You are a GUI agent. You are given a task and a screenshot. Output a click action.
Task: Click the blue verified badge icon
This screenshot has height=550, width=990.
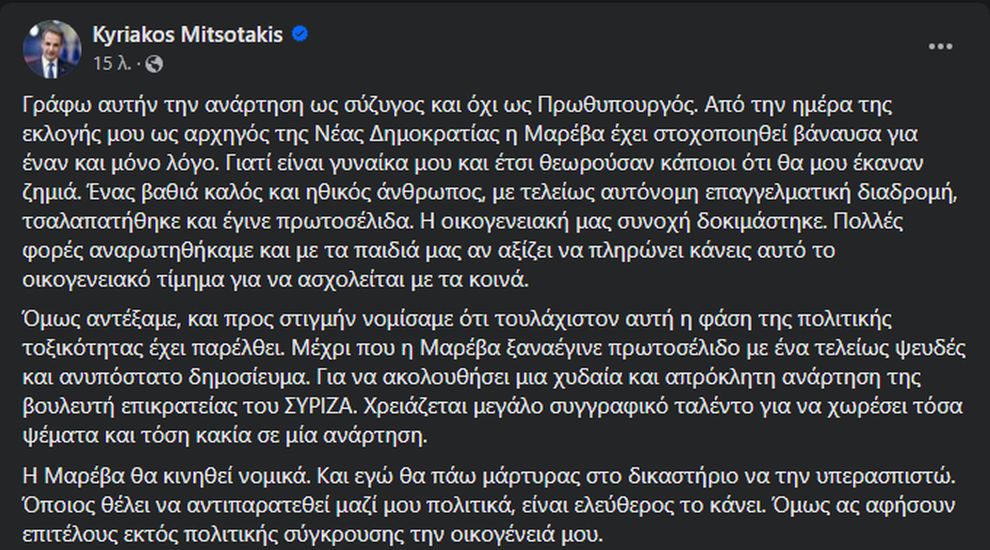(x=299, y=35)
